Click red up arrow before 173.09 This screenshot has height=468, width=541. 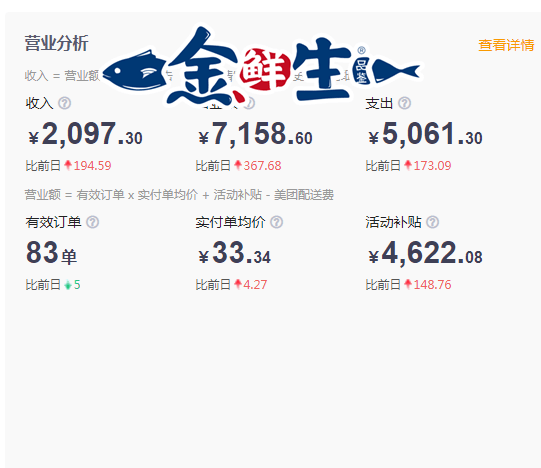pos(408,165)
